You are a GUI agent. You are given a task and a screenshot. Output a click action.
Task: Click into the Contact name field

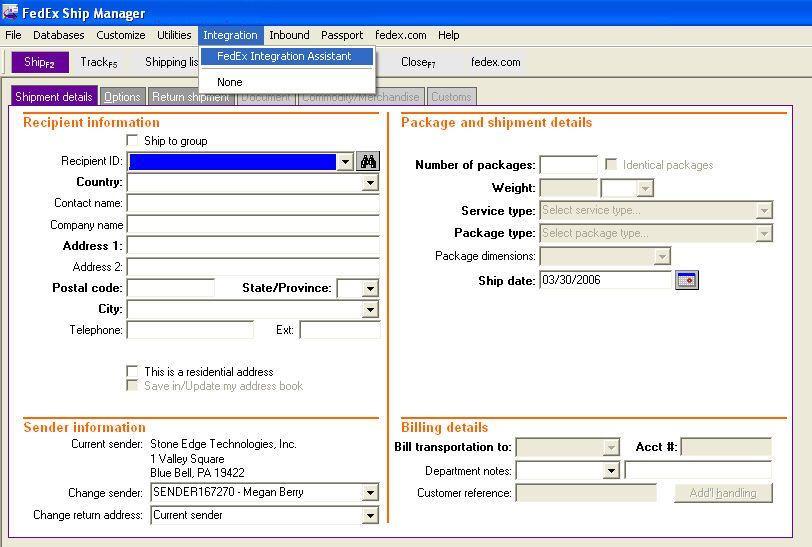pyautogui.click(x=252, y=204)
